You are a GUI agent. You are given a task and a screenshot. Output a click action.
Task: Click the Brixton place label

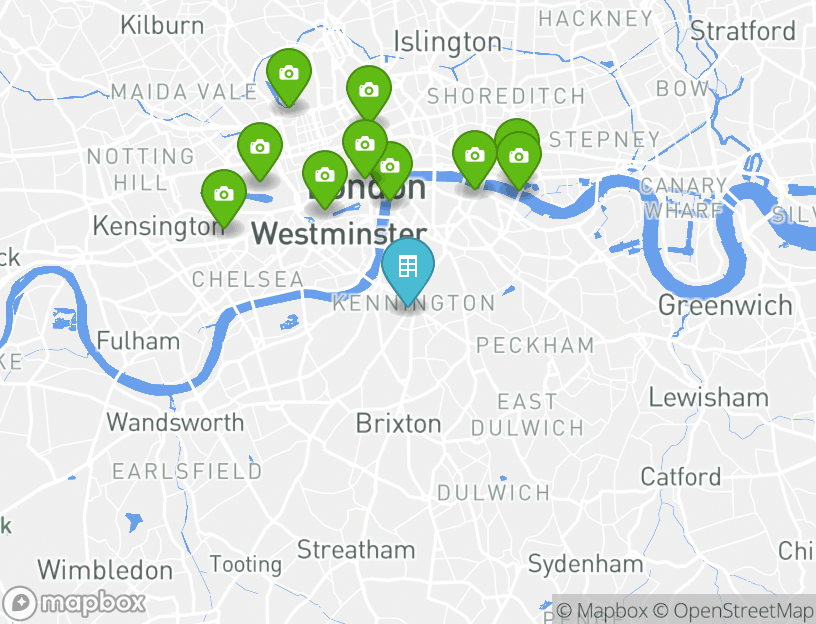pyautogui.click(x=399, y=424)
